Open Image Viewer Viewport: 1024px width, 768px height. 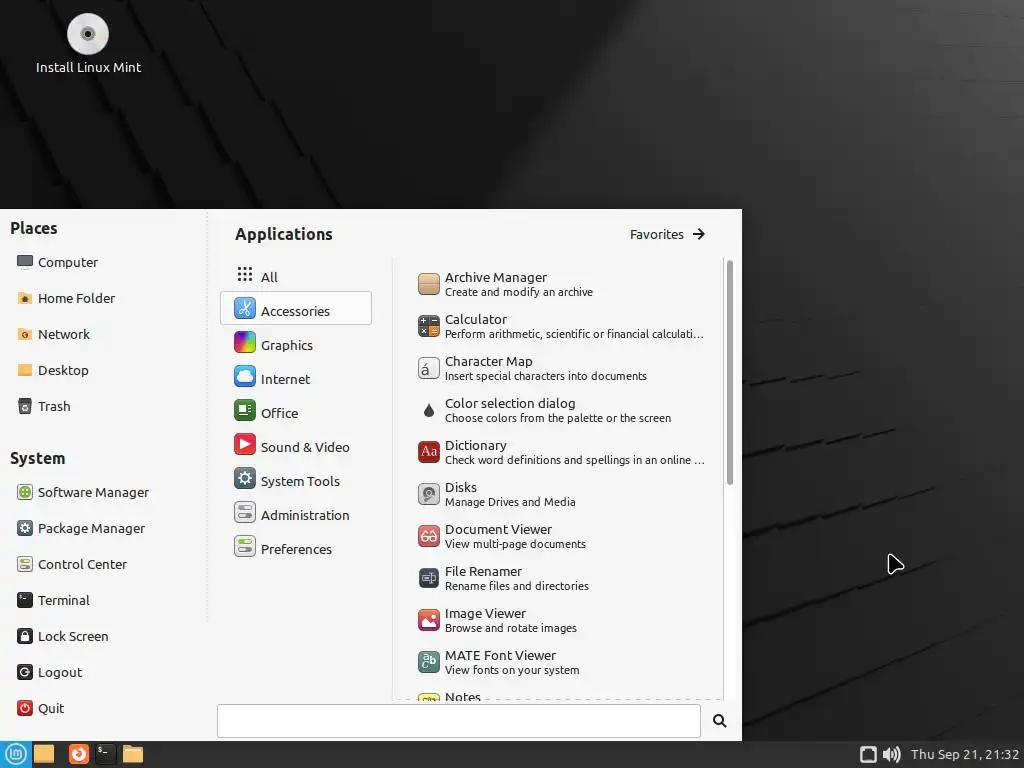click(562, 620)
